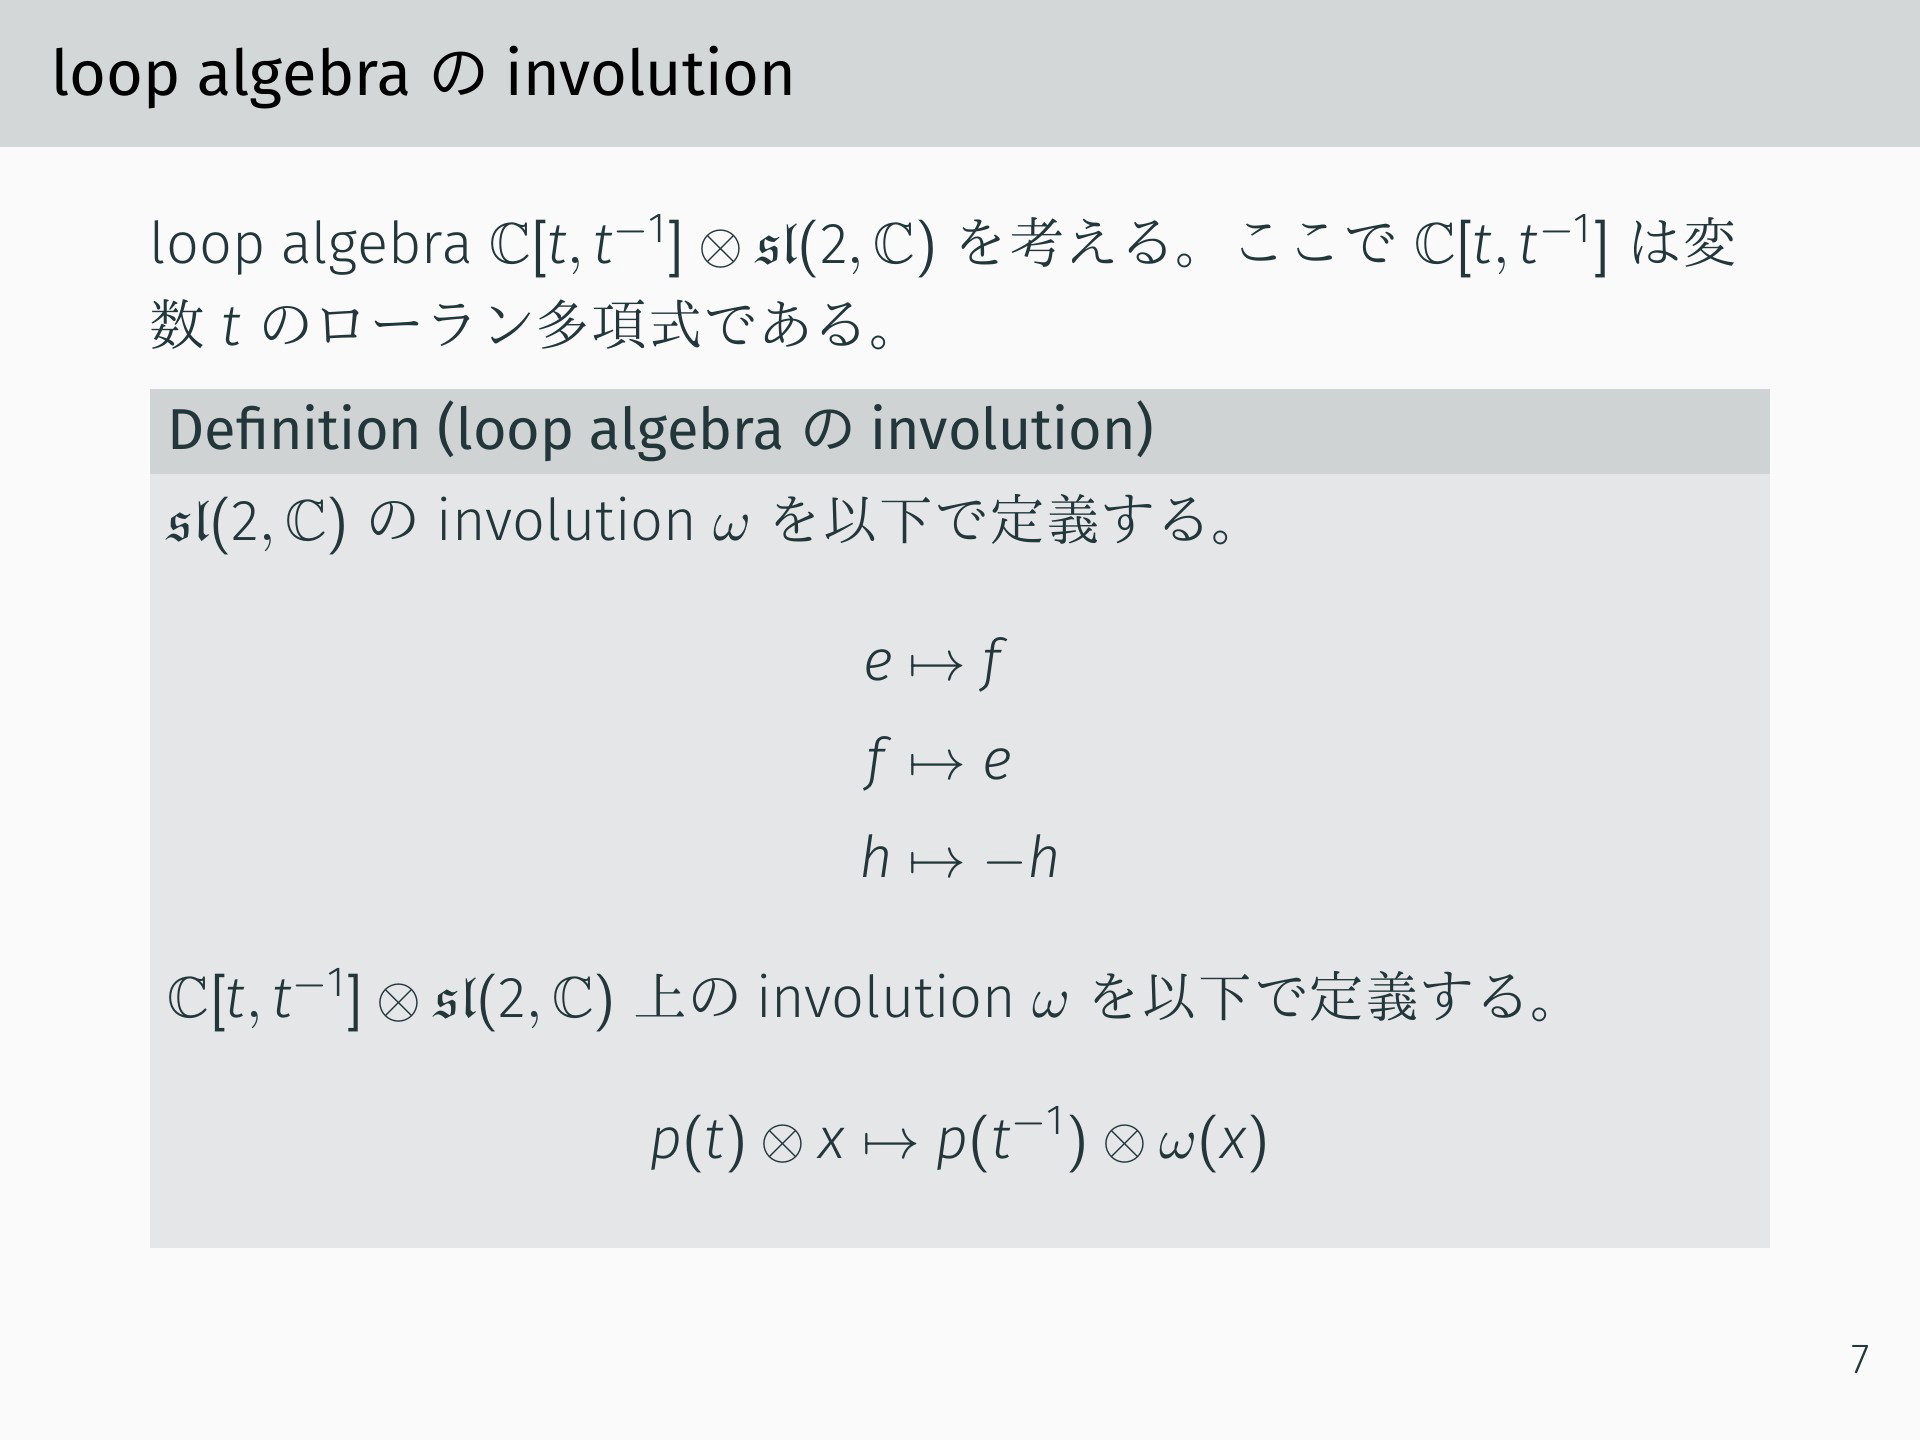
Task: Click the first intro line beginning 'loop algebra ℂ[t, t⁻¹]'
Action: click(943, 244)
